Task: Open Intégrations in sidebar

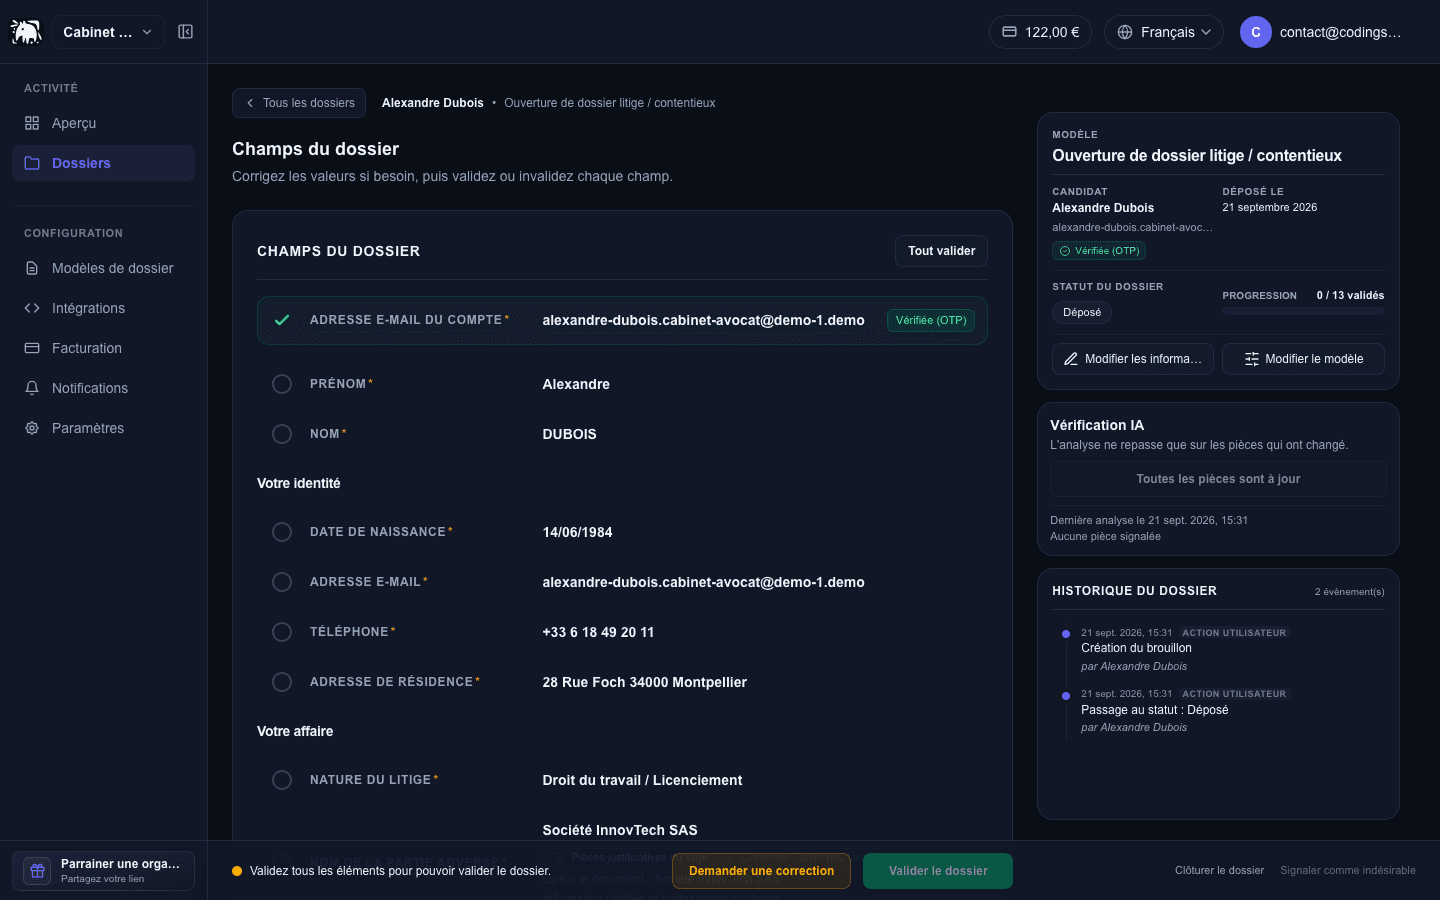Action: coord(103,308)
